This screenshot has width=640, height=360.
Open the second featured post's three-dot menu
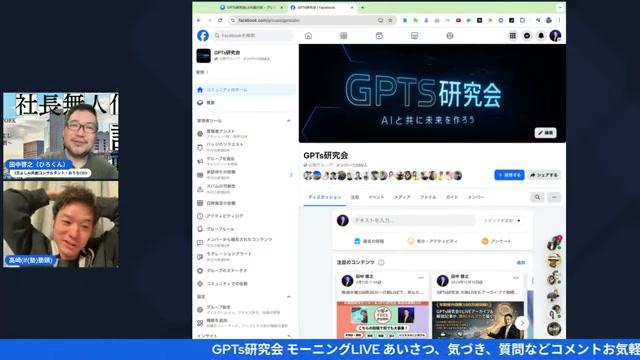click(516, 278)
